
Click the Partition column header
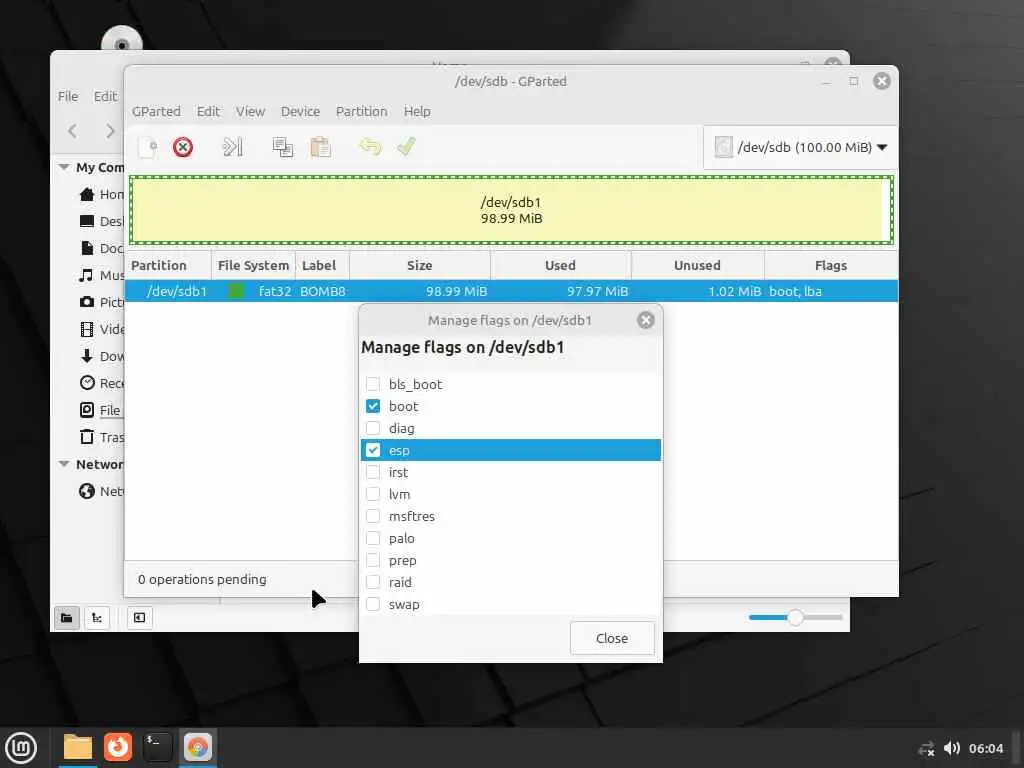pos(168,265)
